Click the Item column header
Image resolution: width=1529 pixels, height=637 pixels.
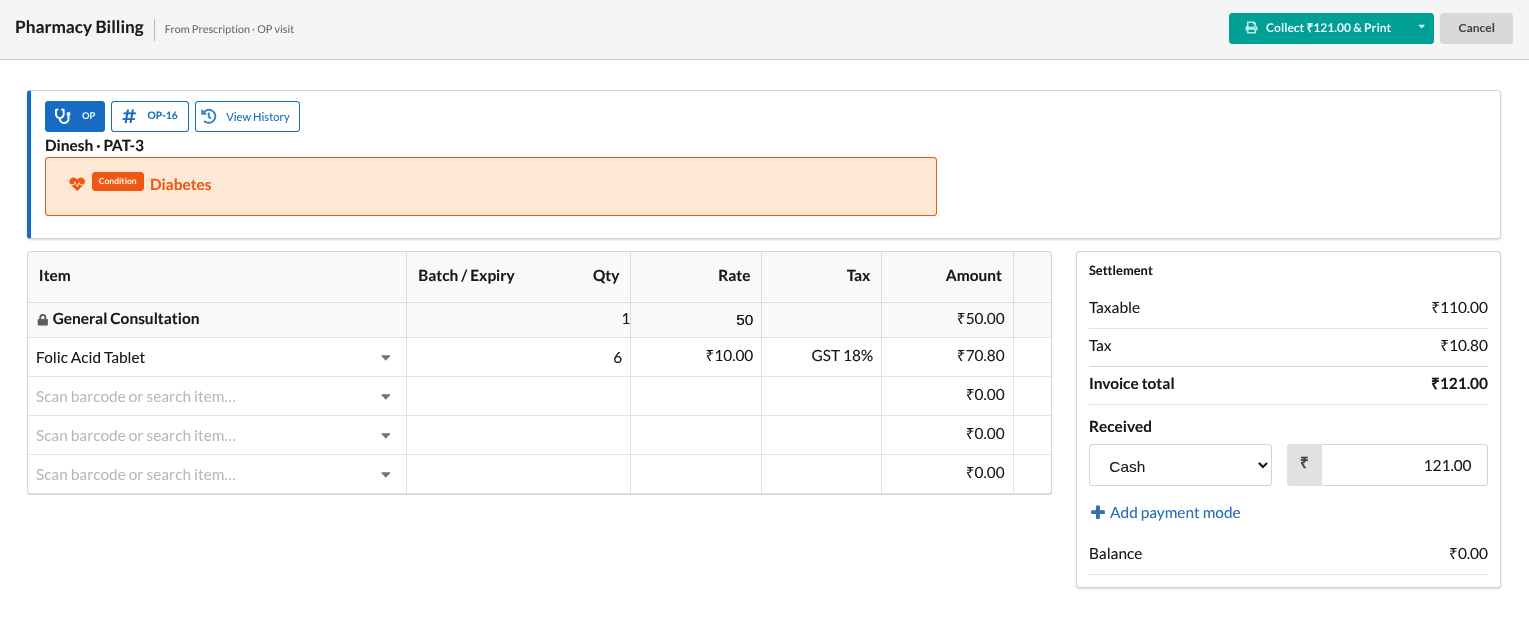click(55, 276)
